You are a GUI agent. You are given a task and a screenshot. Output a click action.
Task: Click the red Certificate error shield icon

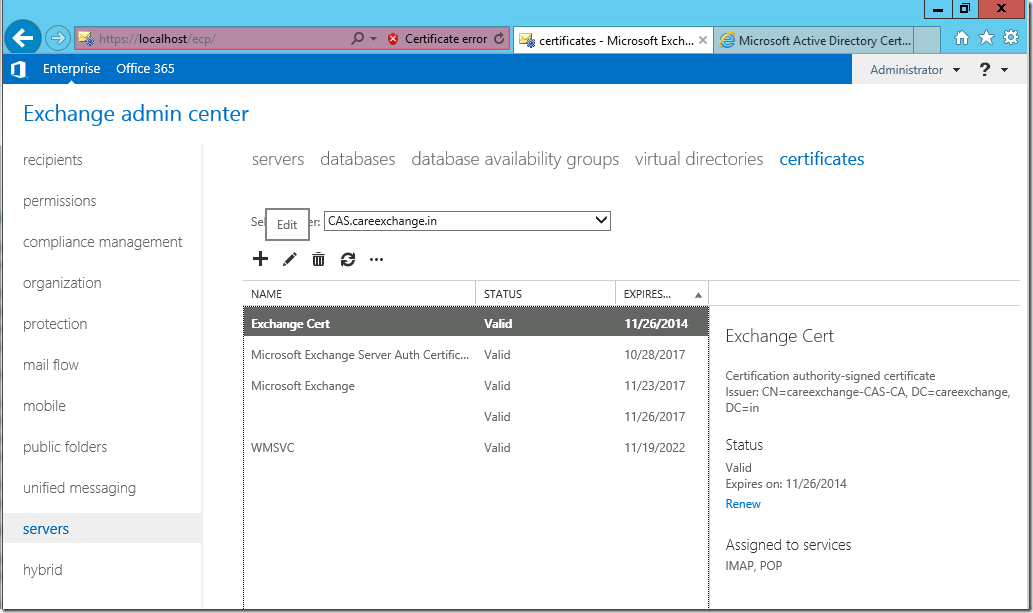393,39
